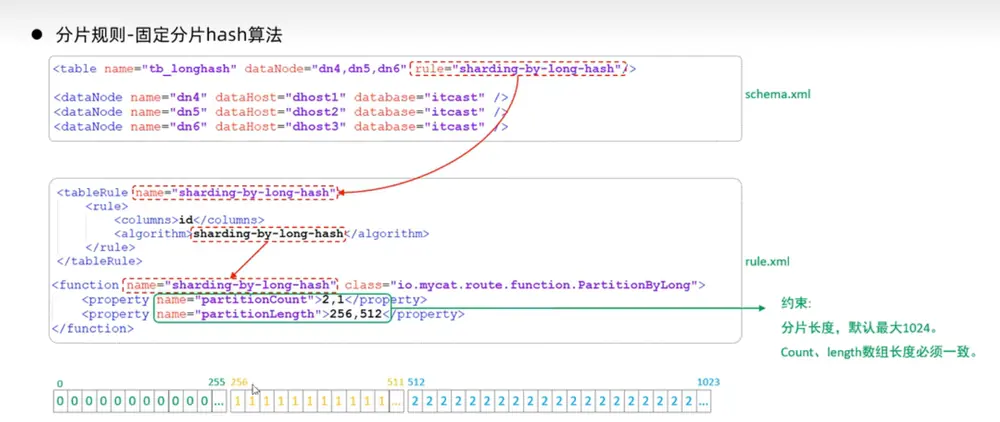Click the blue '1023' range label

[x=709, y=382]
